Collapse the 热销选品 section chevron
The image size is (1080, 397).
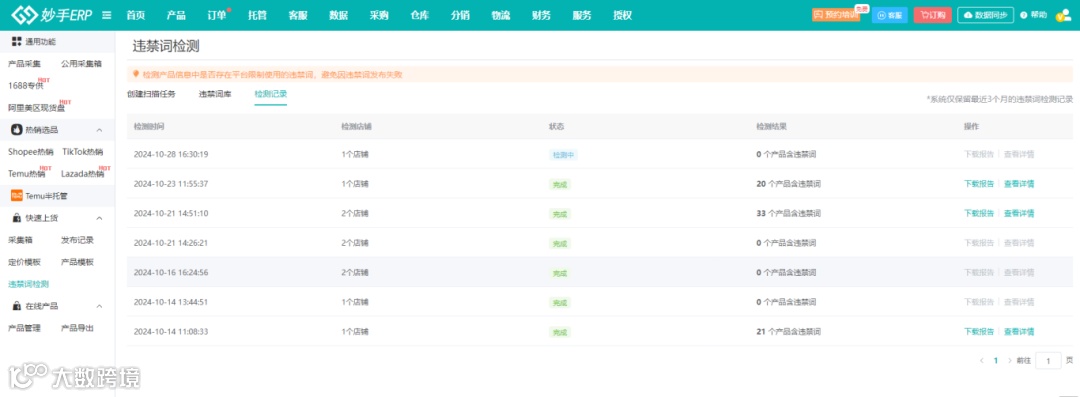click(x=99, y=130)
